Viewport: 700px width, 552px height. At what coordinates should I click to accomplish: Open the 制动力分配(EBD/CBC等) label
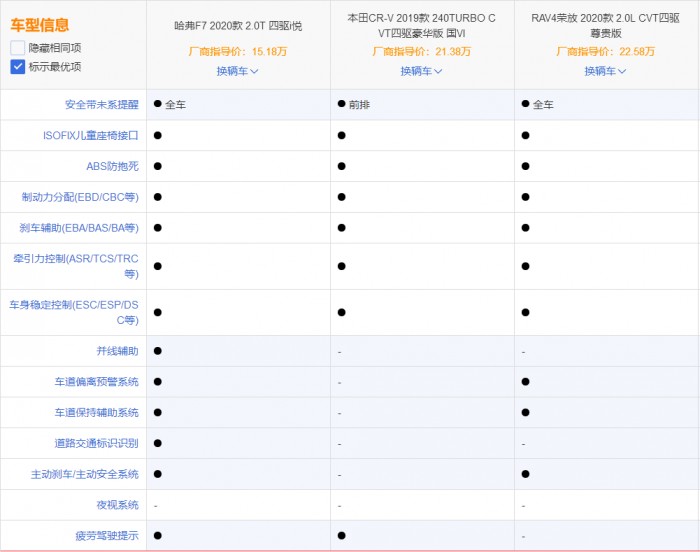(x=80, y=197)
